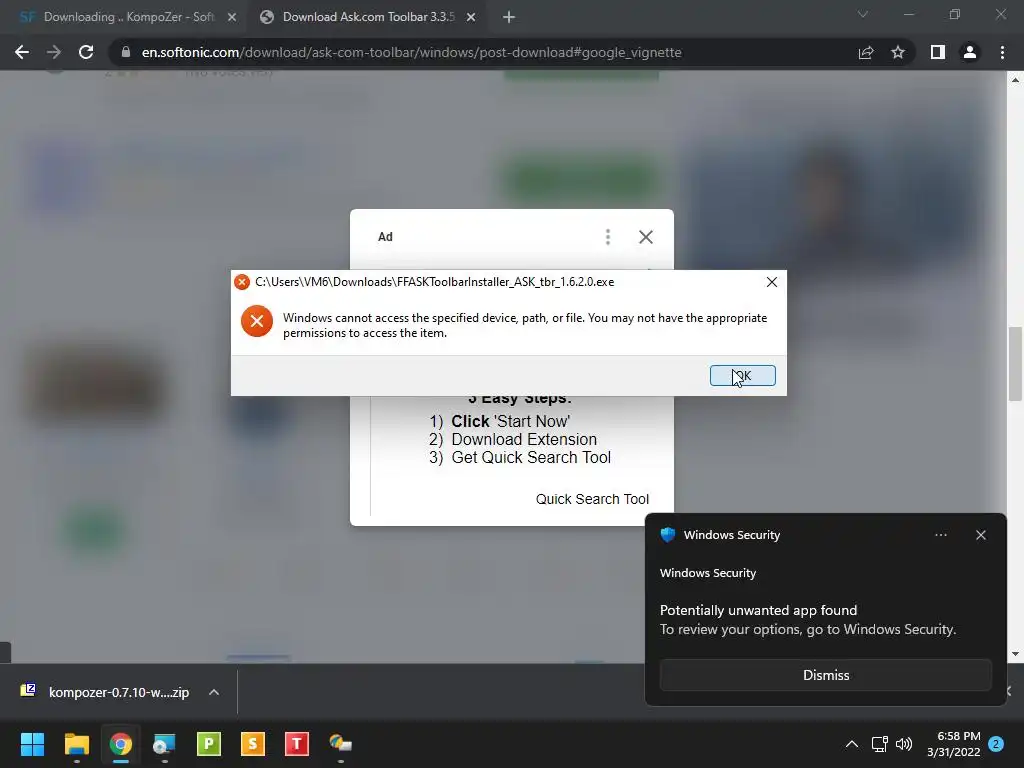The width and height of the screenshot is (1024, 768).
Task: Reload the Softonic page
Action: pos(86,52)
